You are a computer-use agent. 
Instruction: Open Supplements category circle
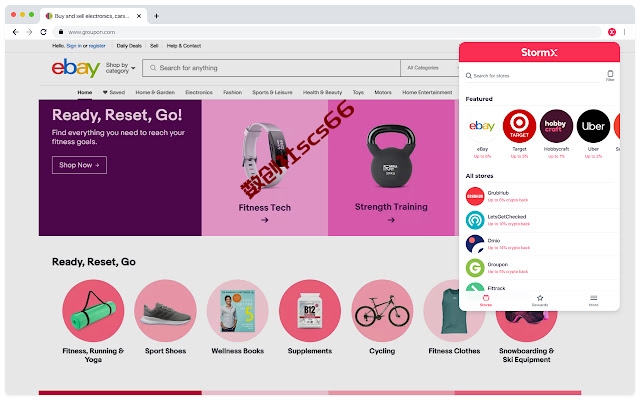310,311
